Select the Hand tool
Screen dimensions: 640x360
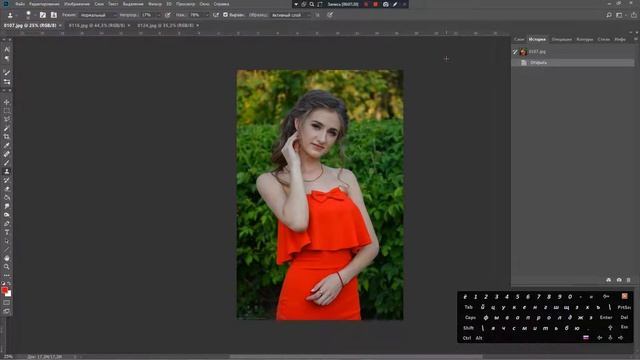[7, 258]
